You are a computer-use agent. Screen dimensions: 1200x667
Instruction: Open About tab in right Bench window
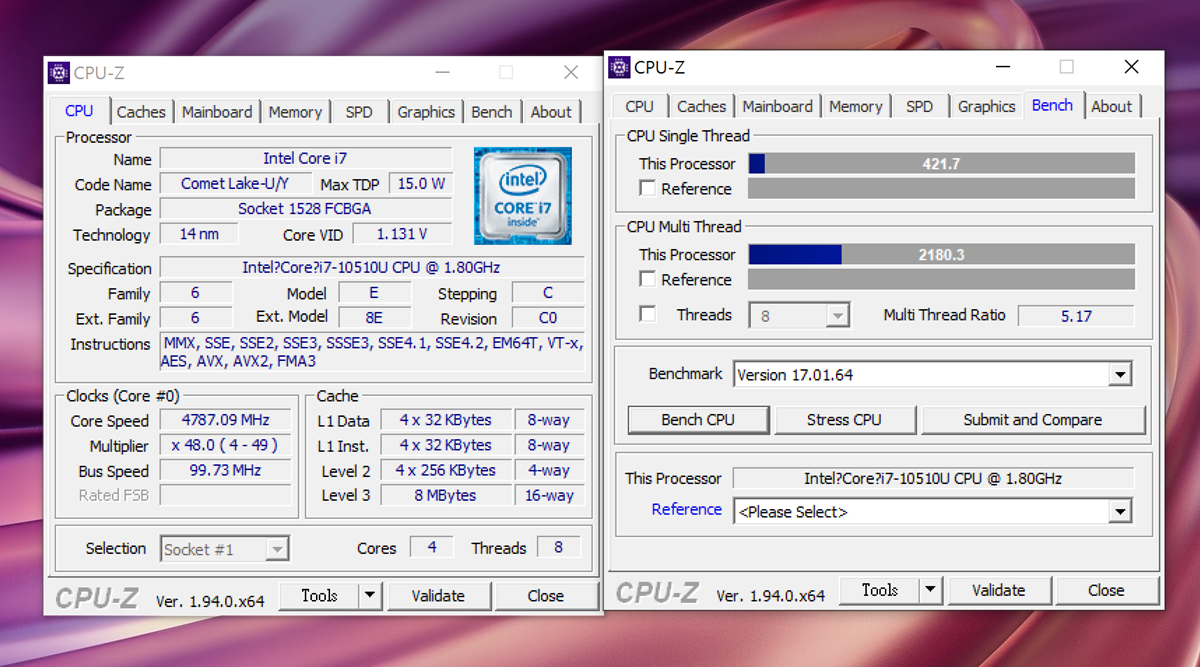click(1112, 106)
